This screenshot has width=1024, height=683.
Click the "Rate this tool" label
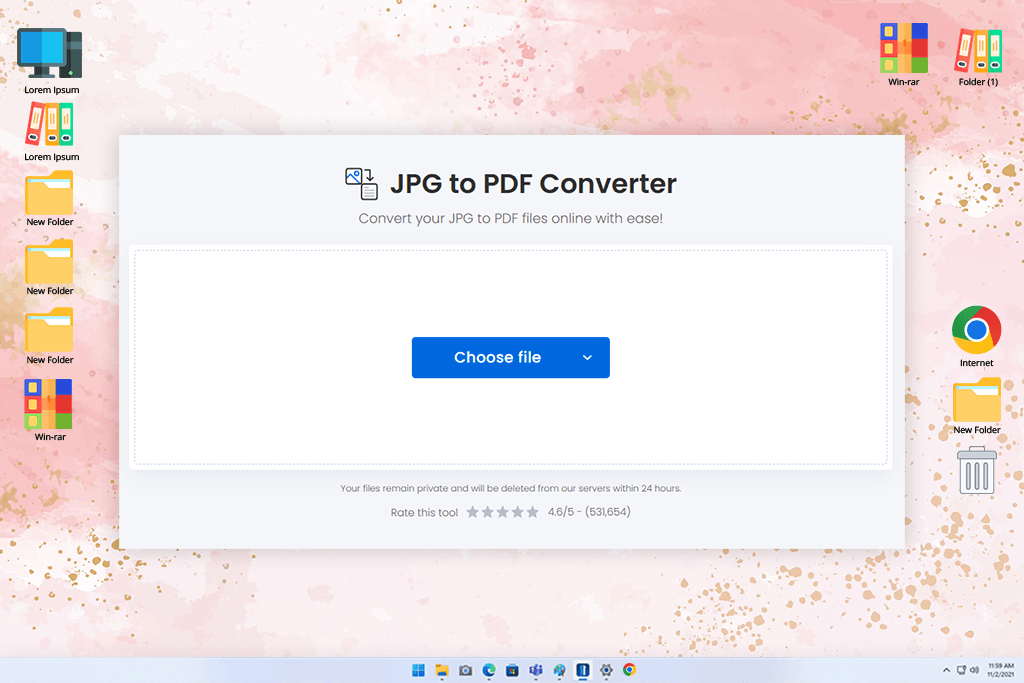424,513
